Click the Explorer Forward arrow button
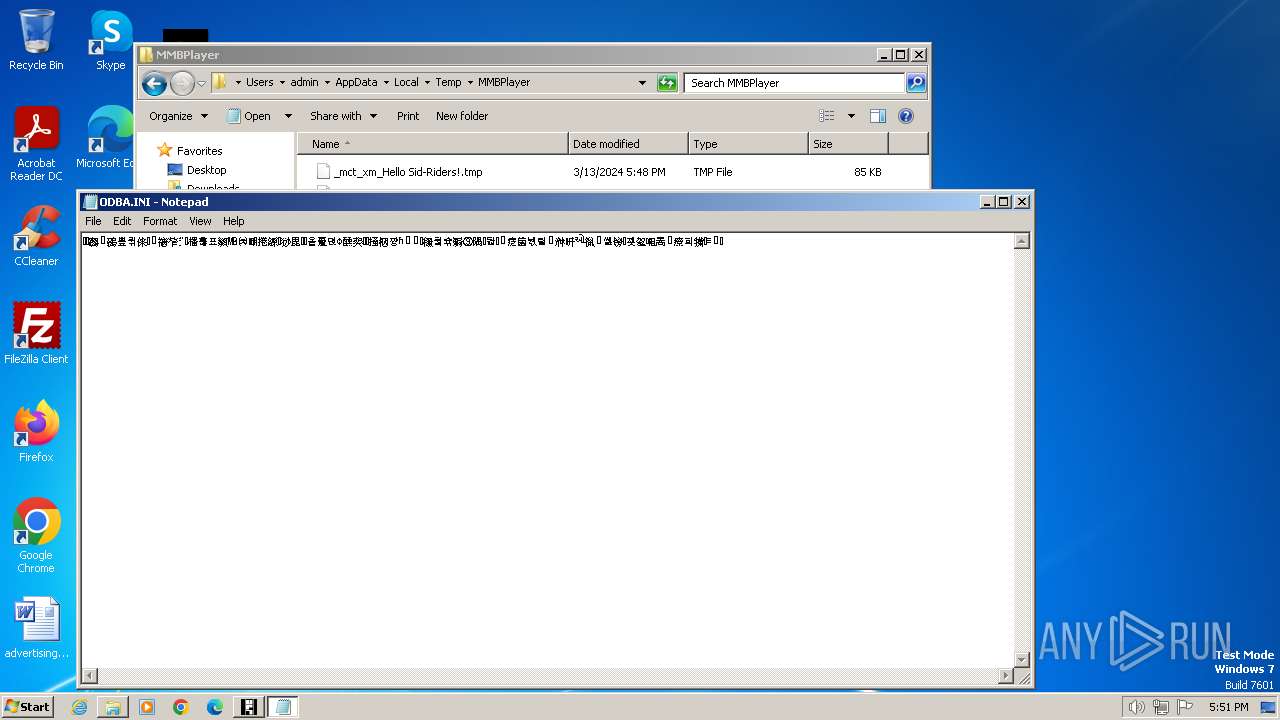This screenshot has width=1280, height=720. 182,83
